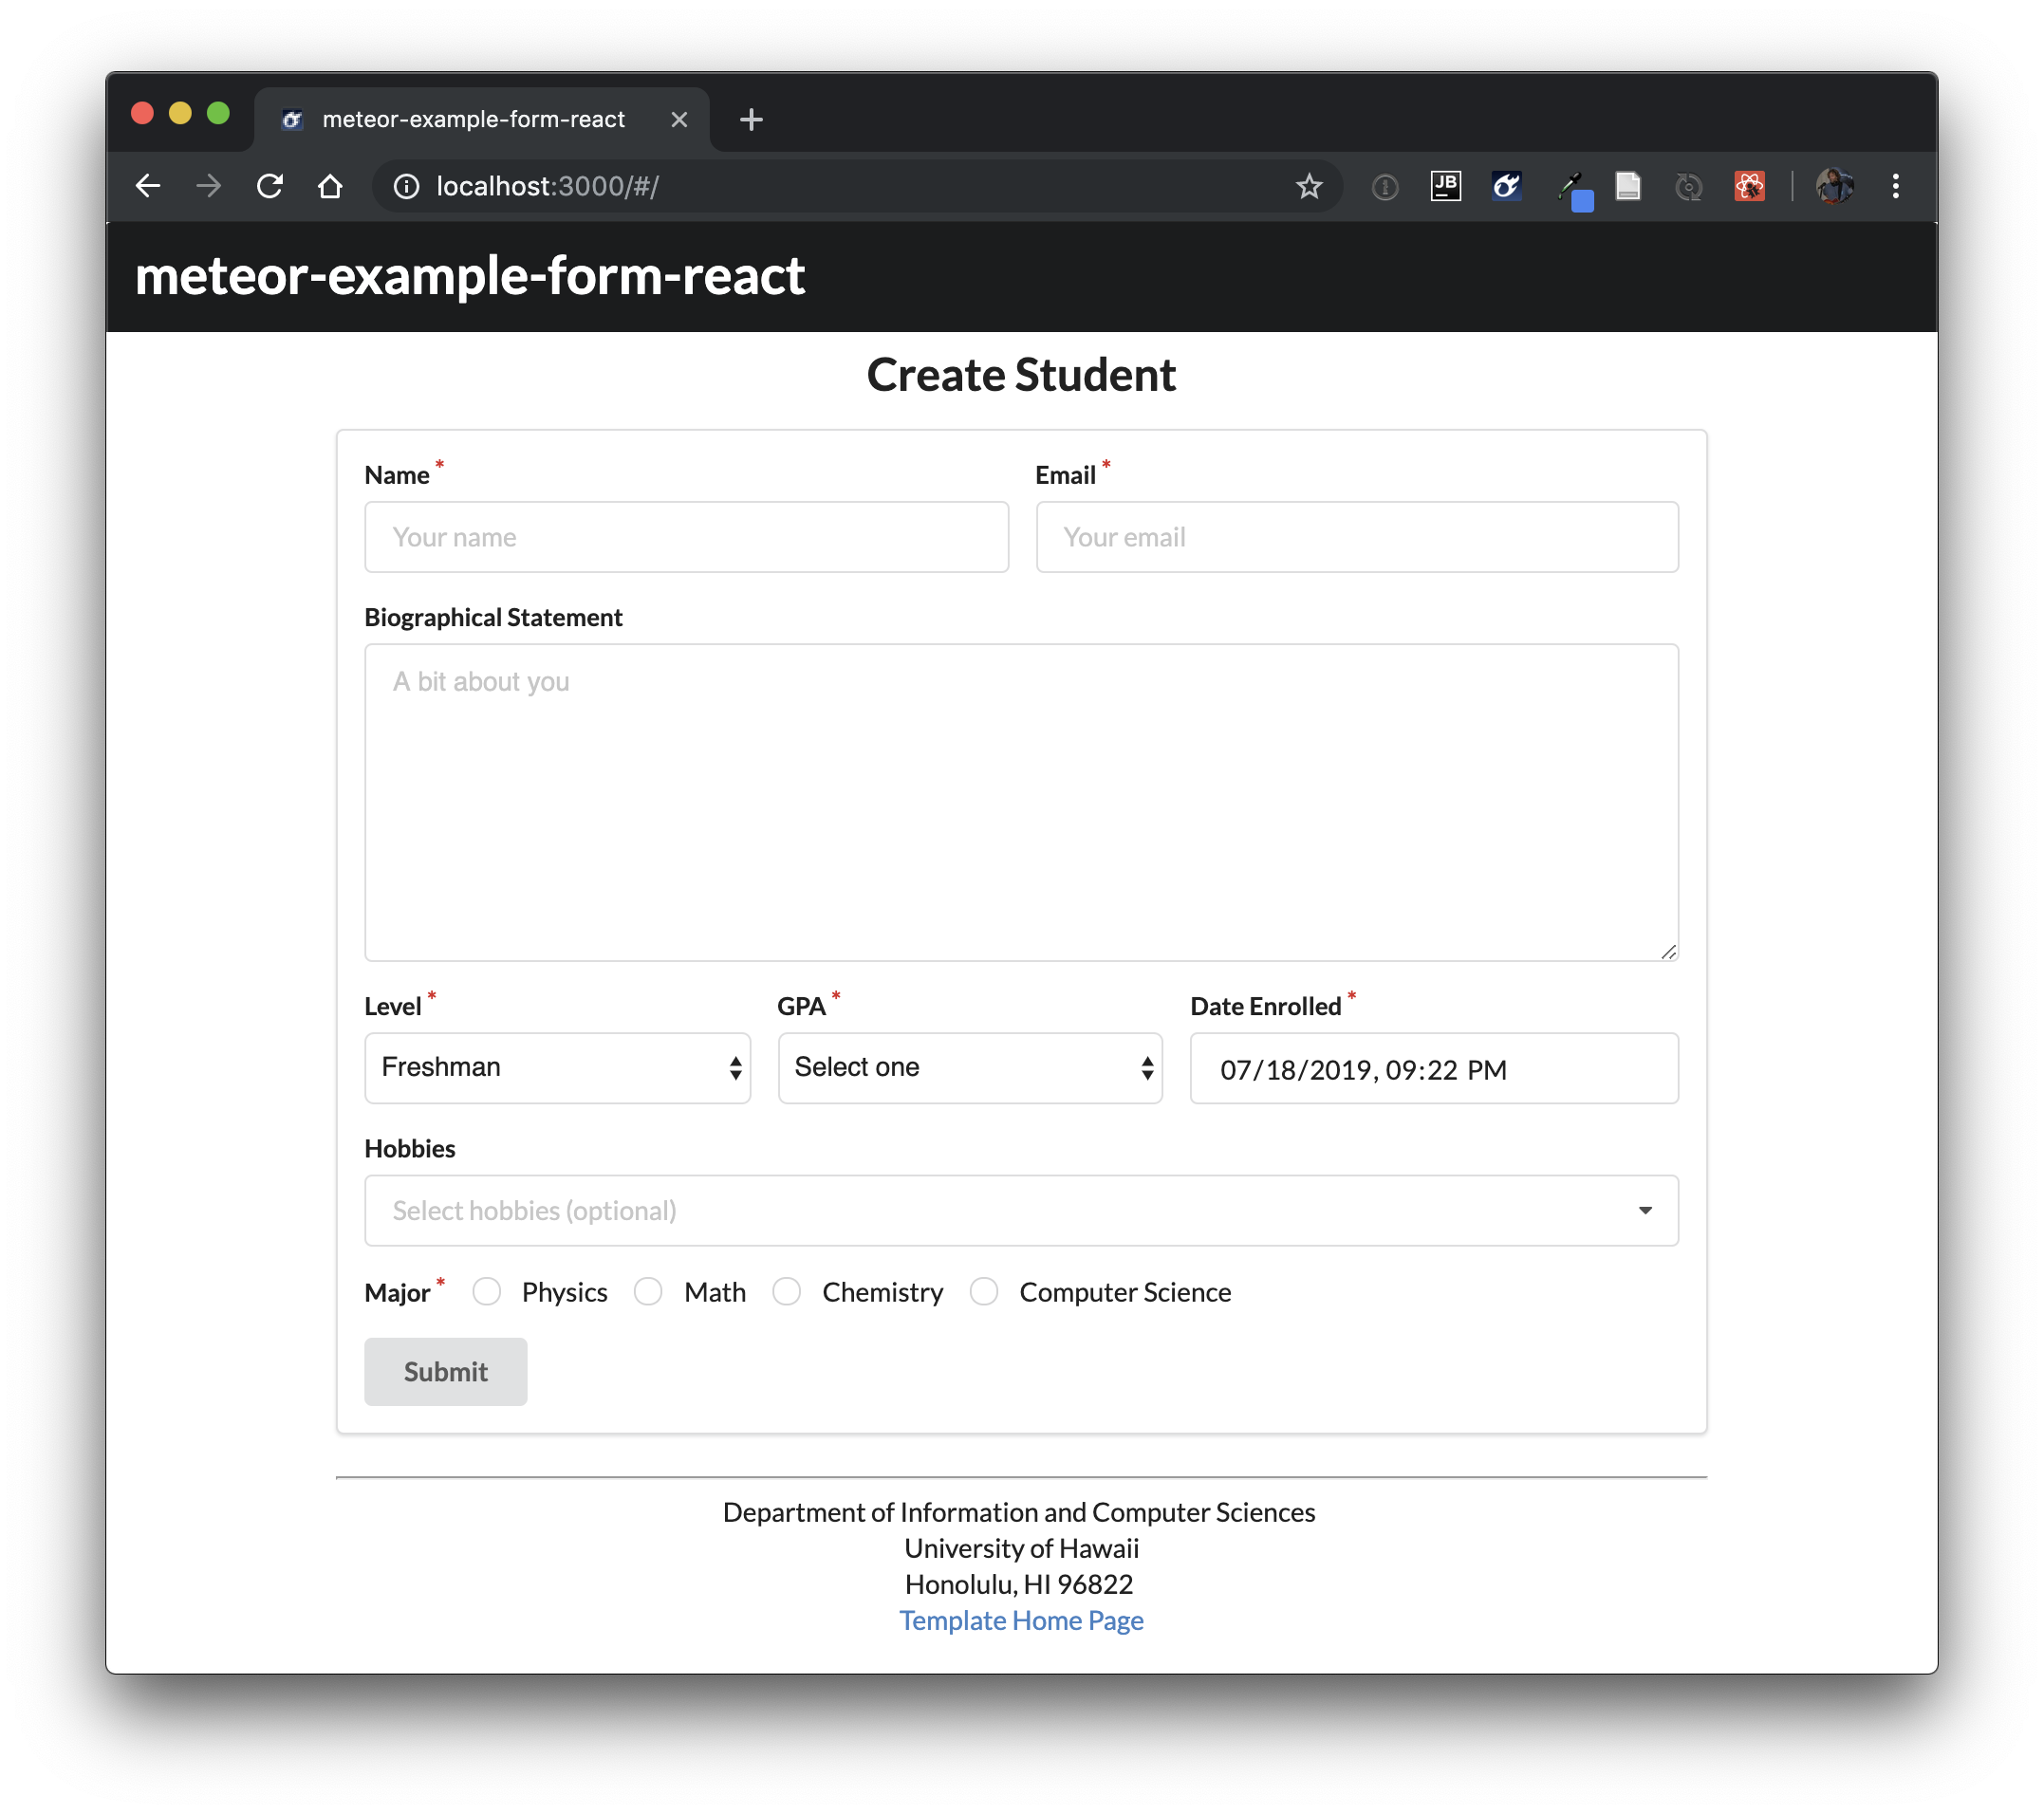Click the site info icon in address bar
The image size is (2044, 1814).
[406, 186]
